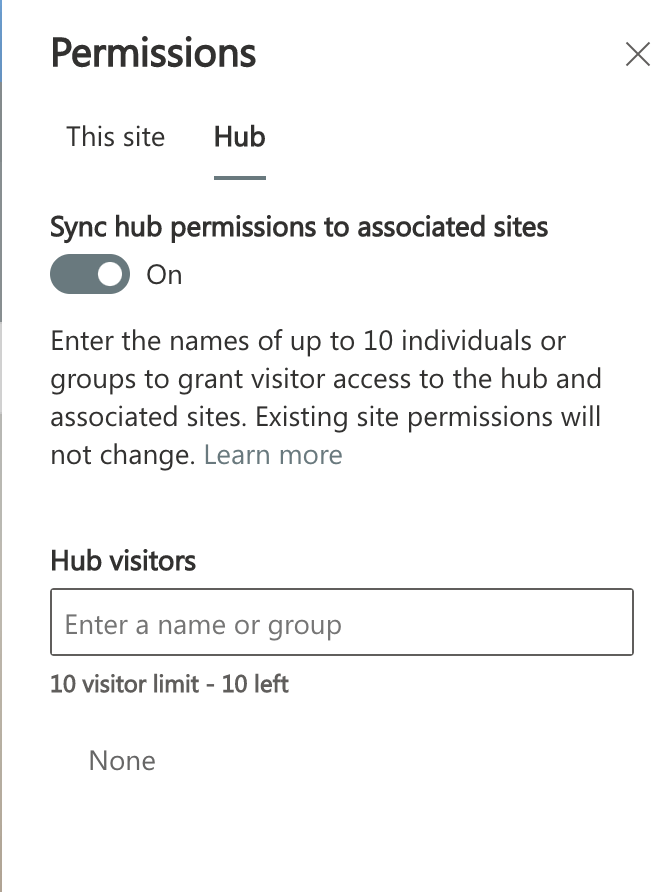Focus the Enter a name or group field
The width and height of the screenshot is (656, 892).
(342, 622)
